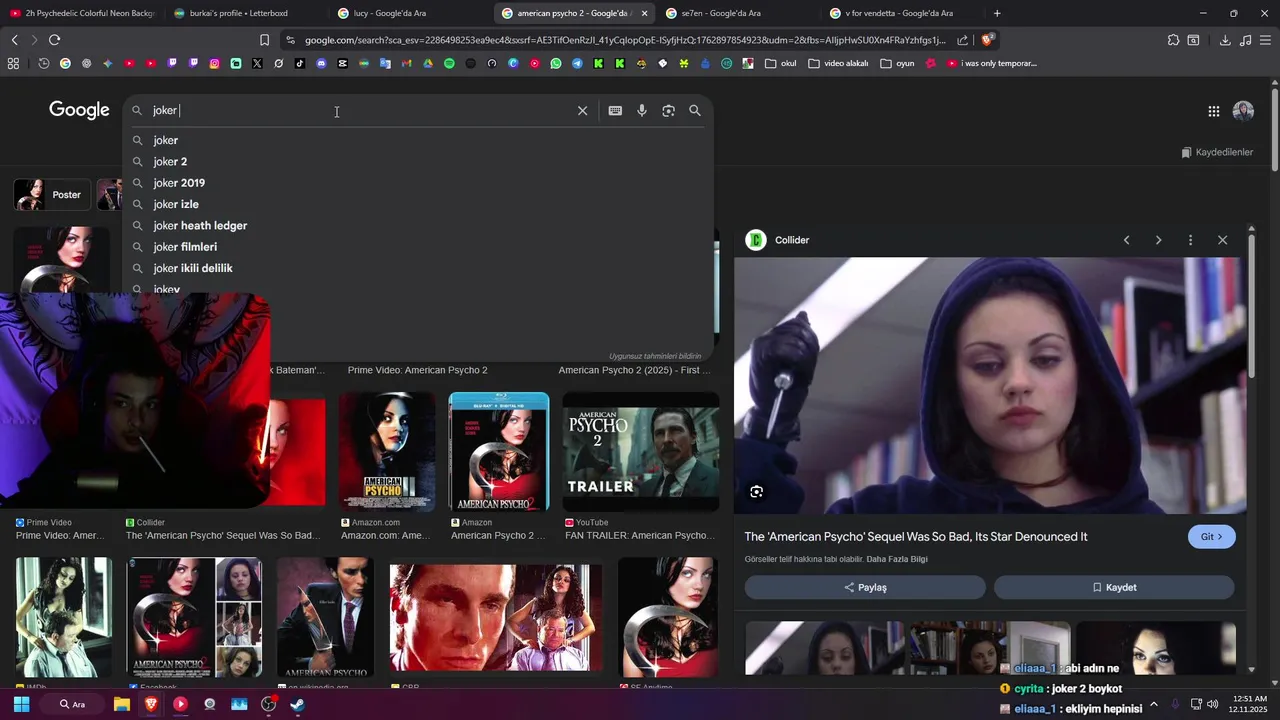Viewport: 1280px width, 720px height.
Task: Open File Explorer from the taskbar
Action: tap(122, 704)
